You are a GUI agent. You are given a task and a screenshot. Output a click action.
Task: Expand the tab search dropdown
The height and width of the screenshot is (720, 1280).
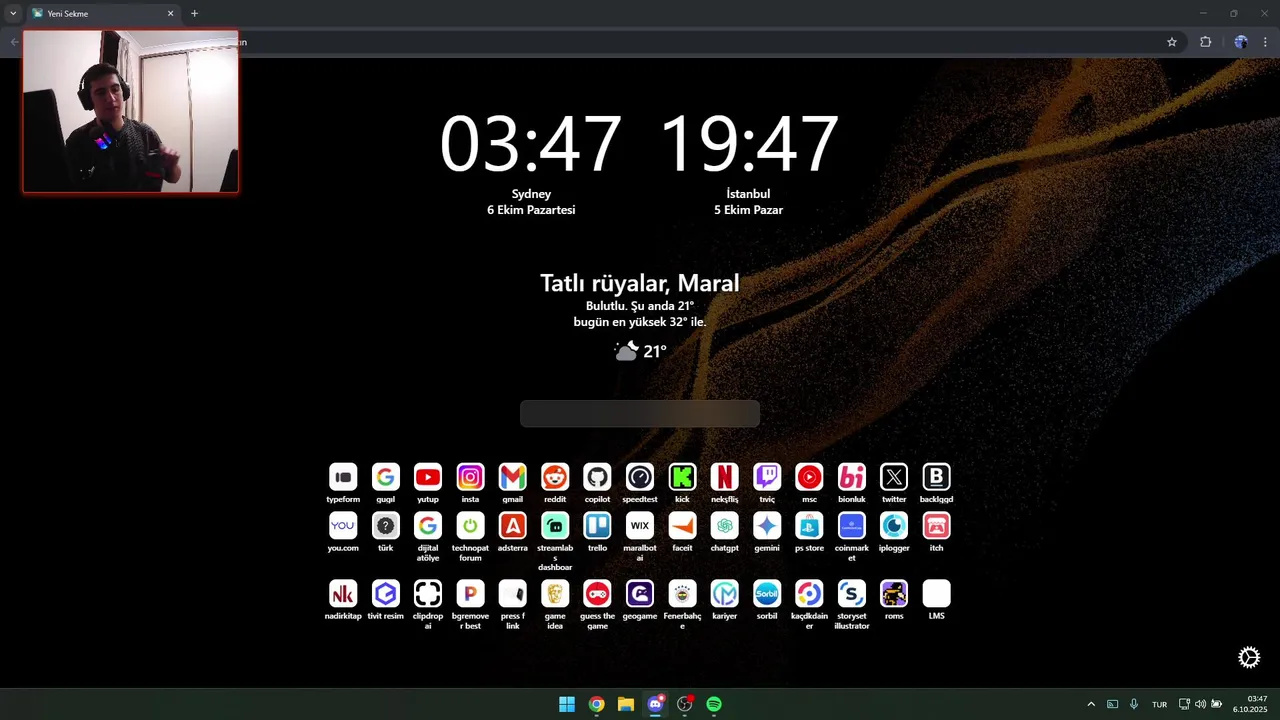tap(13, 14)
